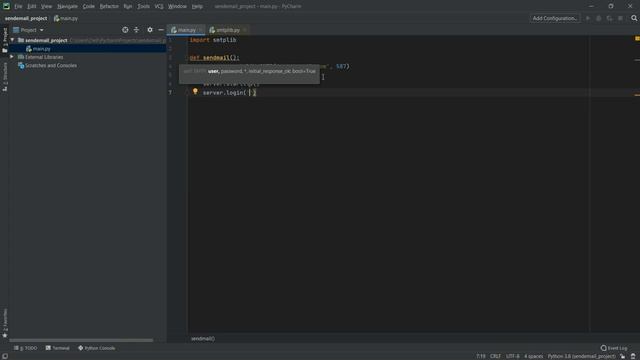Open the Tools menu
Viewport: 640px width, 360px height.
coord(143,7)
